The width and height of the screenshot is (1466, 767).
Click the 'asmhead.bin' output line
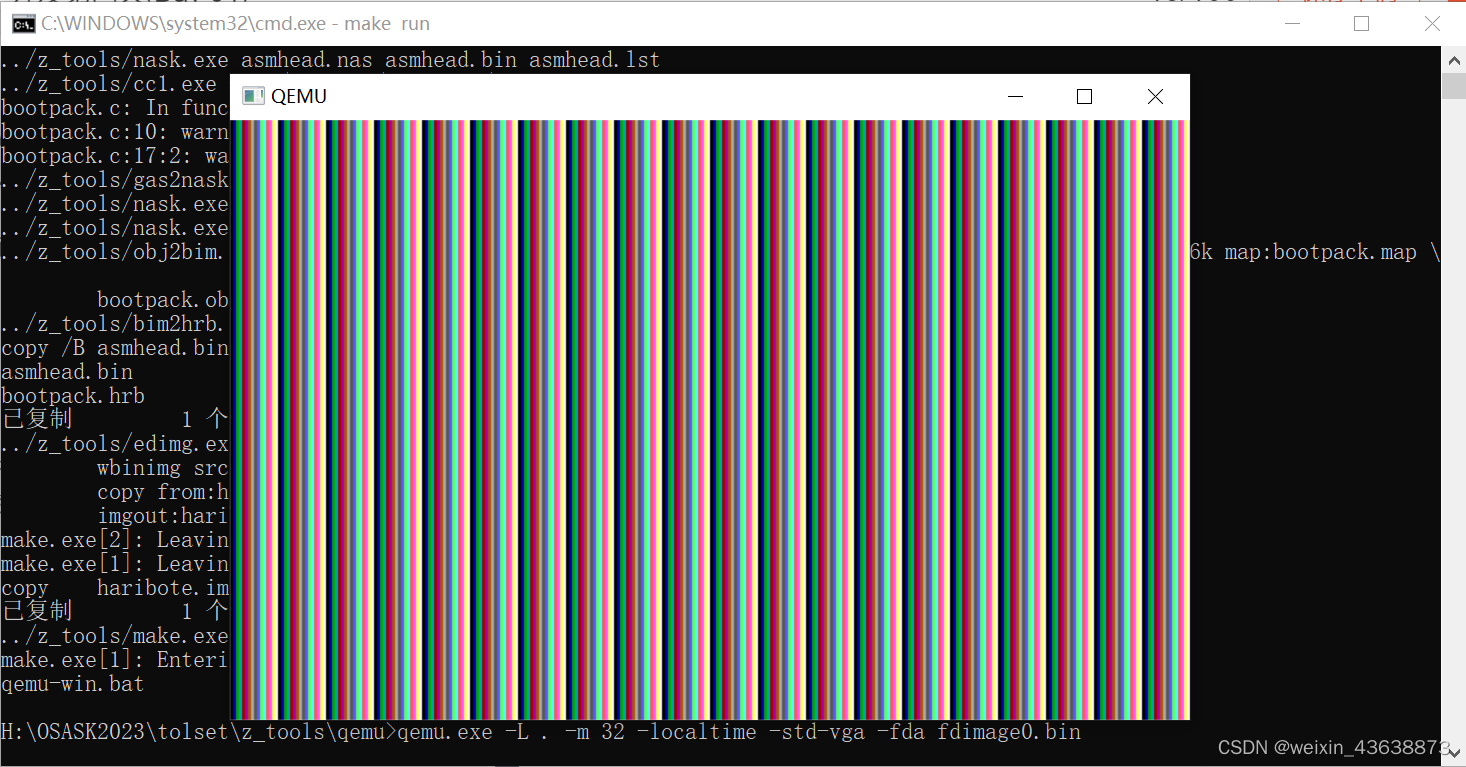pos(67,372)
